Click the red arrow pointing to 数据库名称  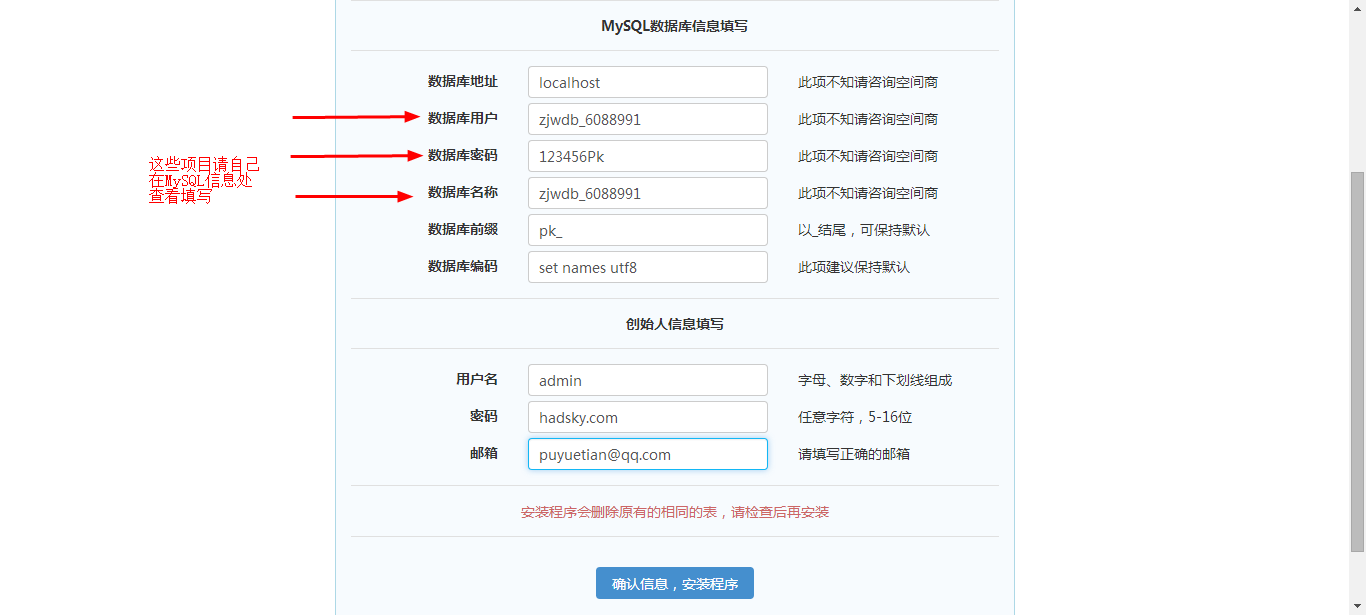(355, 196)
